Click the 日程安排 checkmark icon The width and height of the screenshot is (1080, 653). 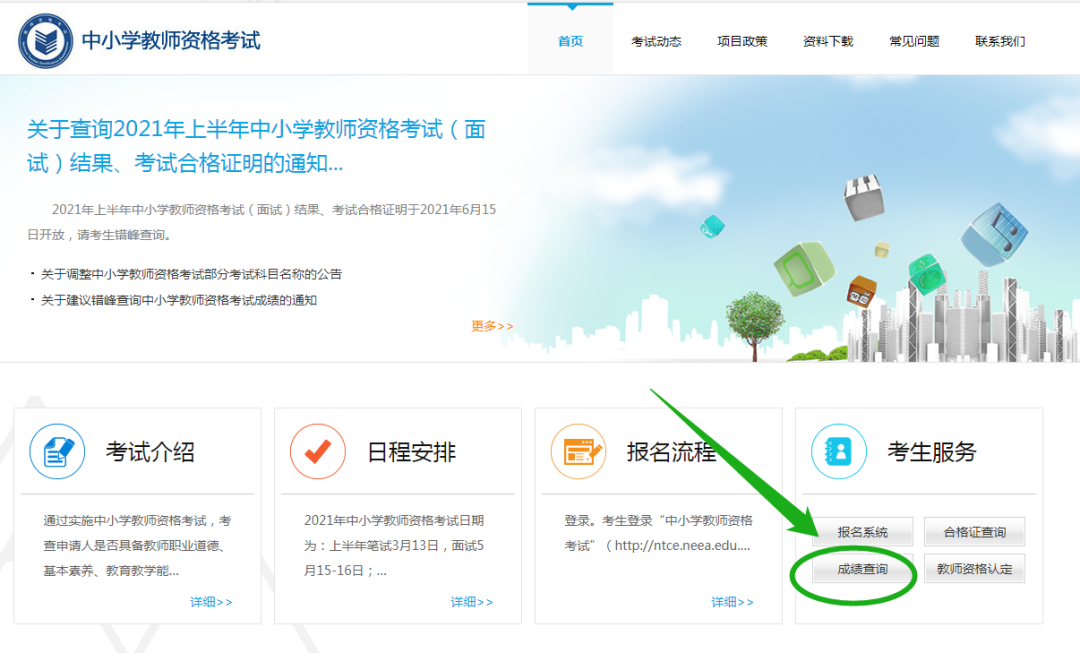tap(317, 452)
